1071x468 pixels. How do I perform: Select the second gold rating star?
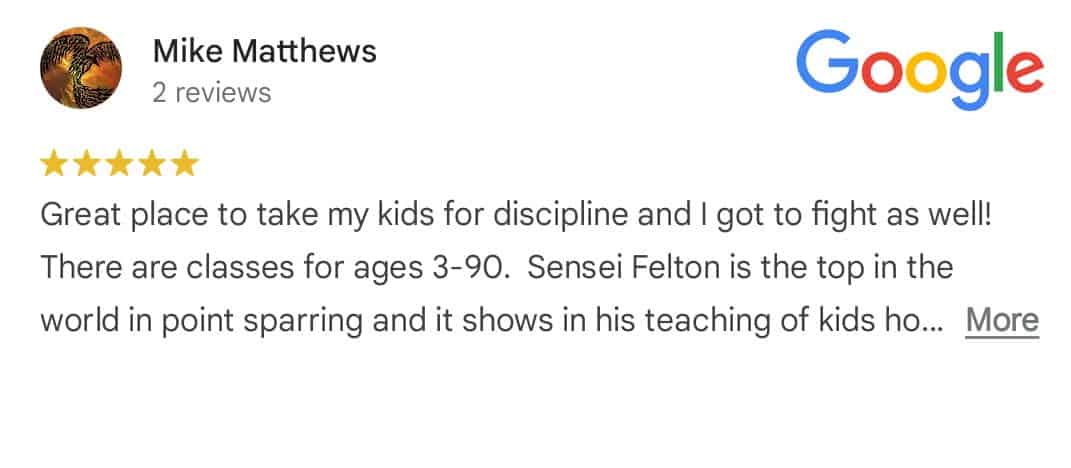tap(86, 164)
